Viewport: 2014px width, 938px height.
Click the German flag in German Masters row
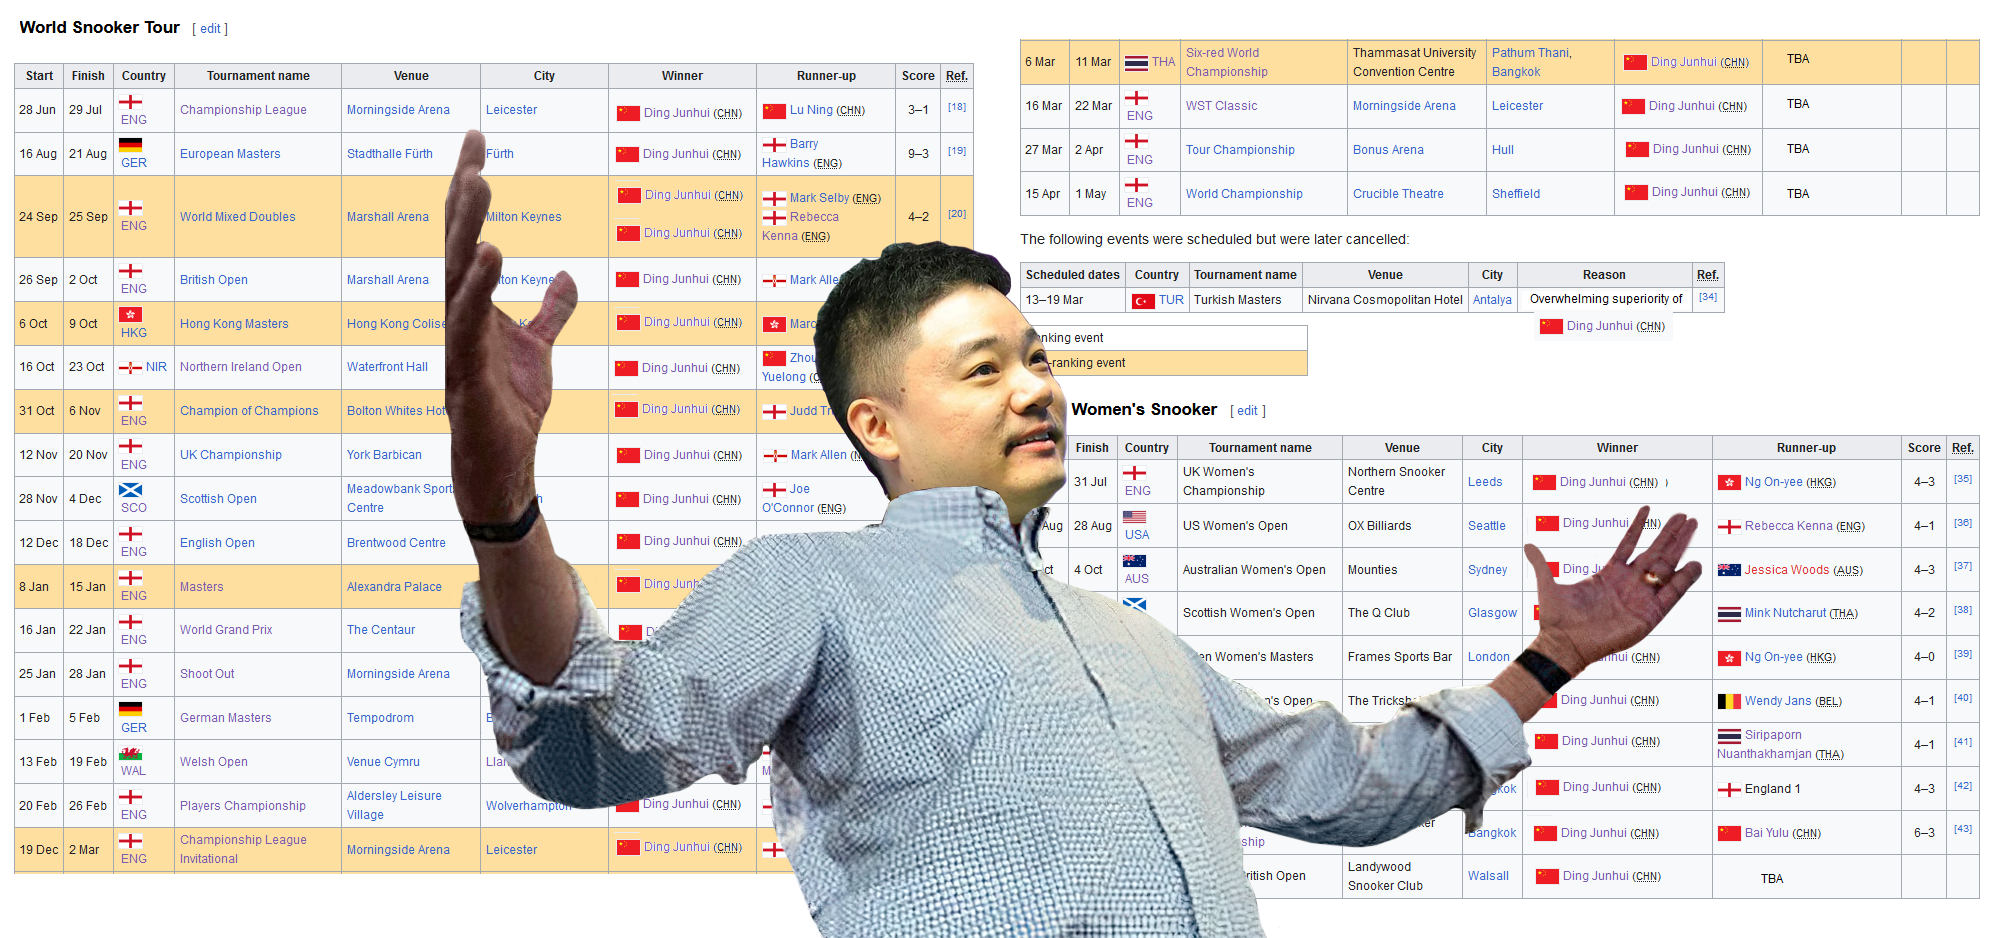click(130, 709)
